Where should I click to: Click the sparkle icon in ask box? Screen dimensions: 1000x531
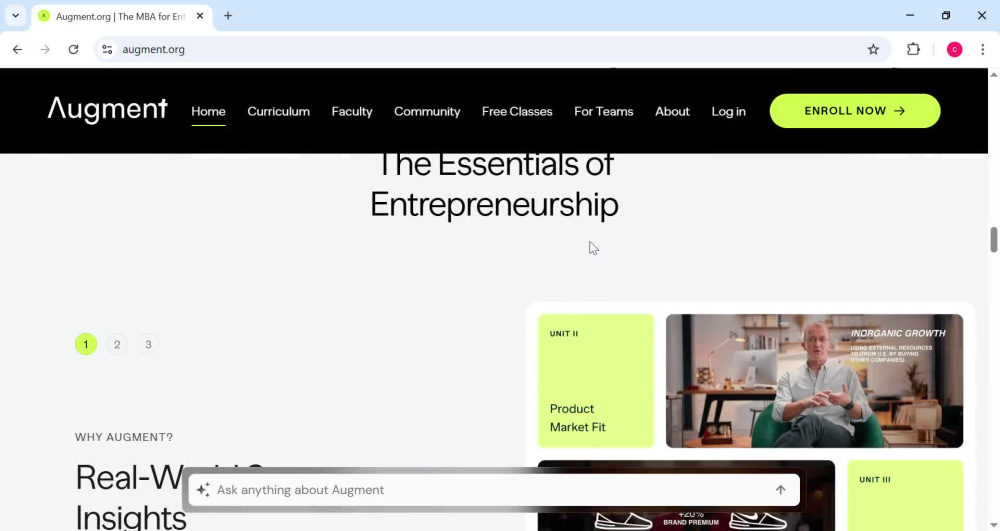(x=203, y=490)
